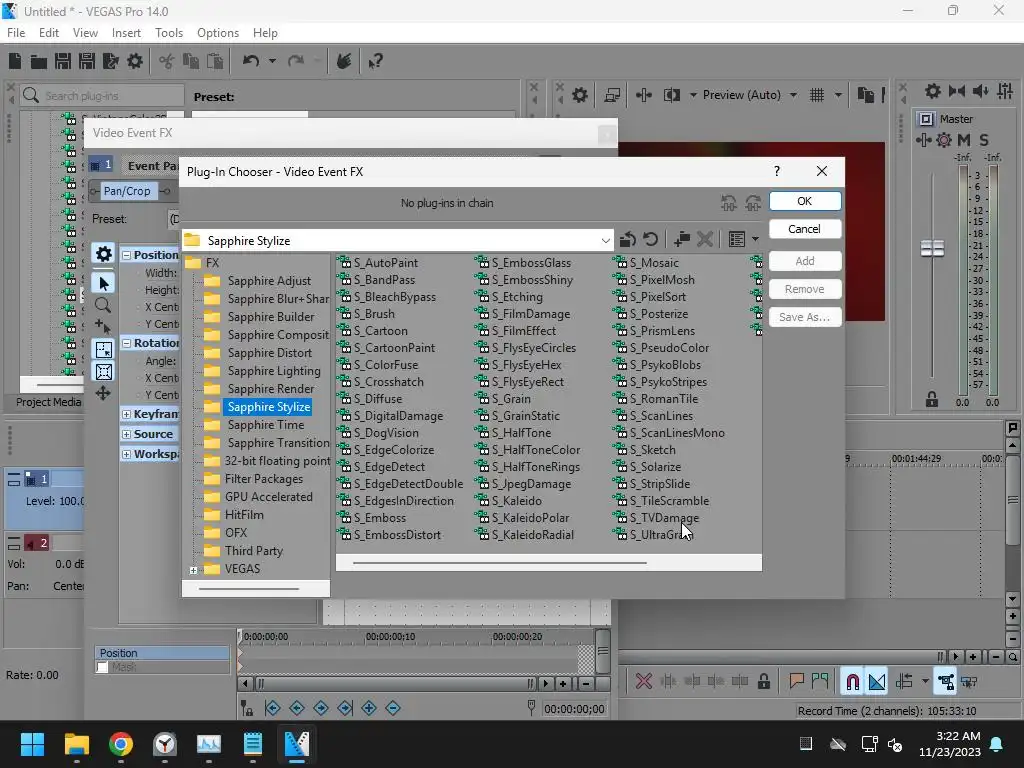Viewport: 1024px width, 768px height.
Task: Expand the Source section in Pan/Crop
Action: [x=126, y=434]
